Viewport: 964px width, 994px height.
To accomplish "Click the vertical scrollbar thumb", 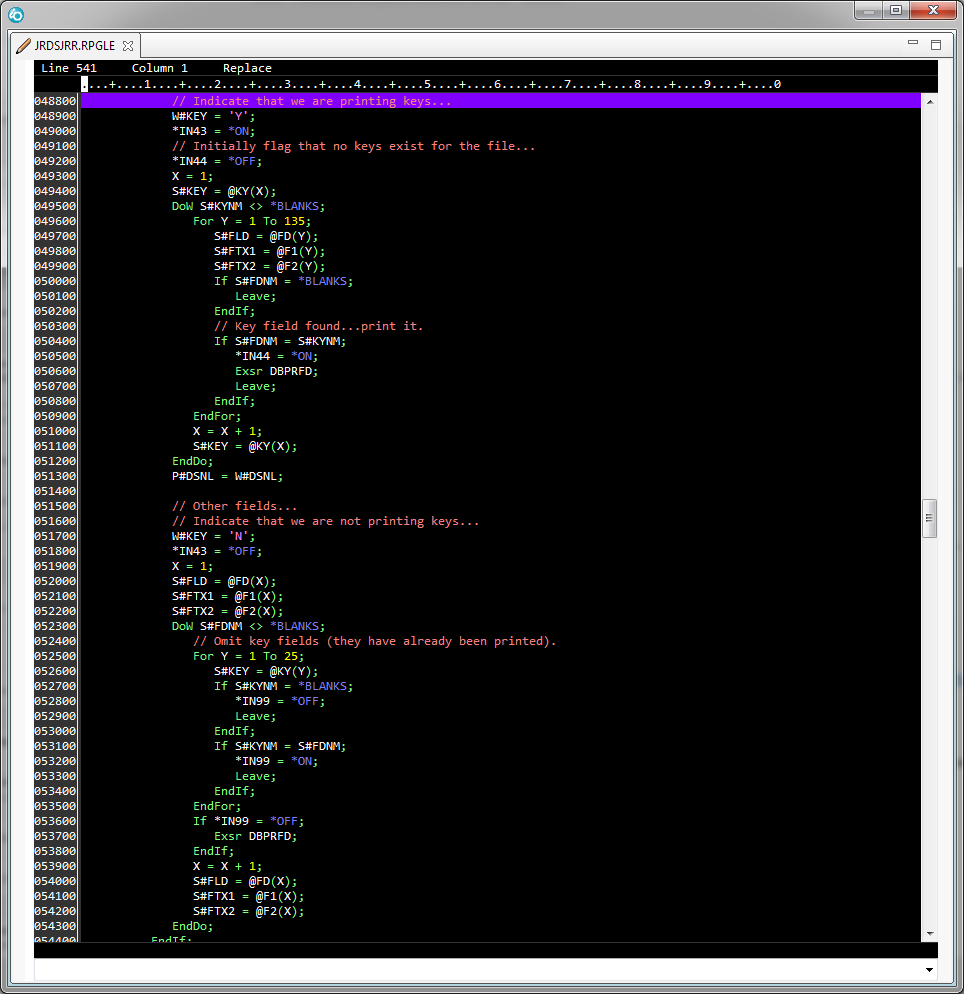I will [929, 518].
